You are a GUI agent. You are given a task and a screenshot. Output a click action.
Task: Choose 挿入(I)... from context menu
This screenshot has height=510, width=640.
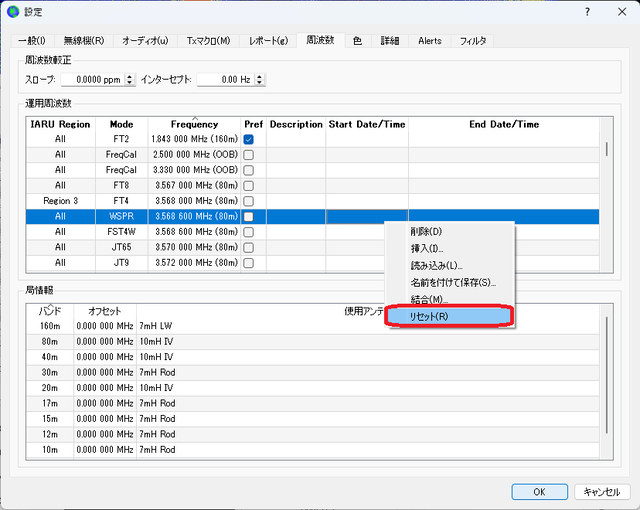click(x=449, y=248)
